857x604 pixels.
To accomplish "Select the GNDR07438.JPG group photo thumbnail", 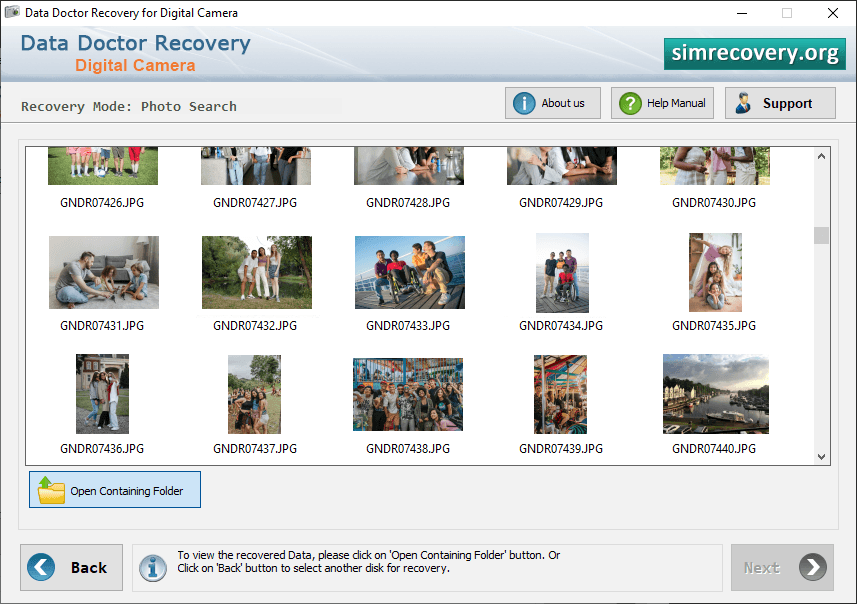I will tap(408, 394).
